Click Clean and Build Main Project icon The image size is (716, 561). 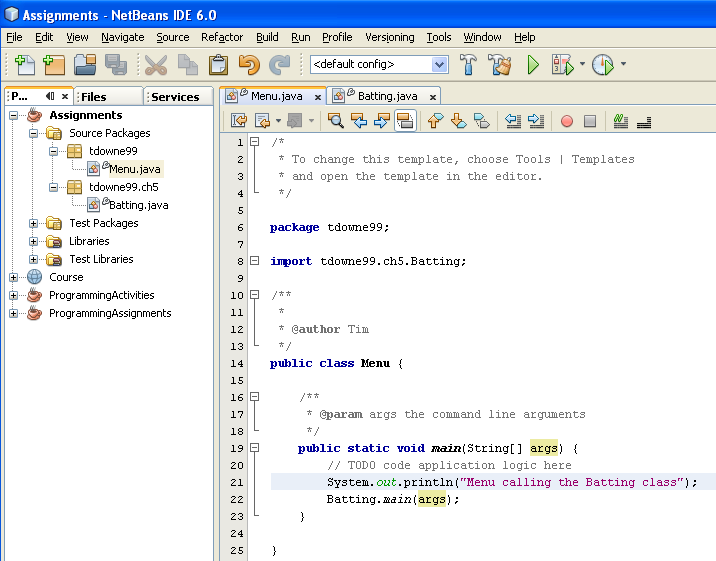499,64
